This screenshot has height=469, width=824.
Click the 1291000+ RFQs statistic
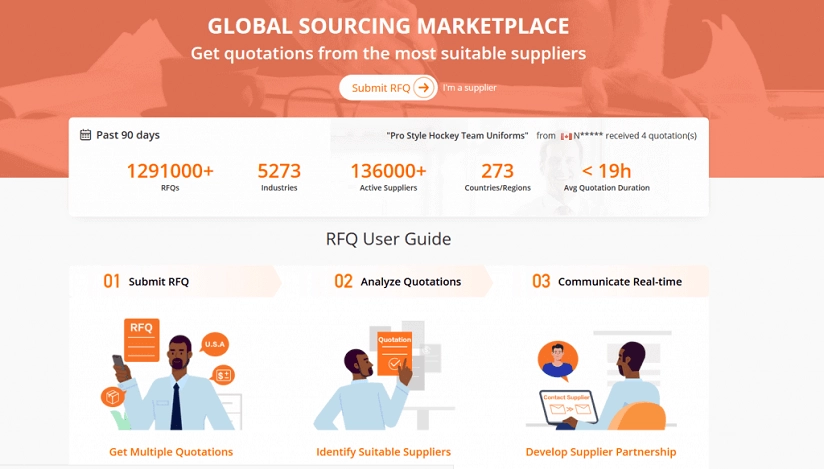[170, 177]
